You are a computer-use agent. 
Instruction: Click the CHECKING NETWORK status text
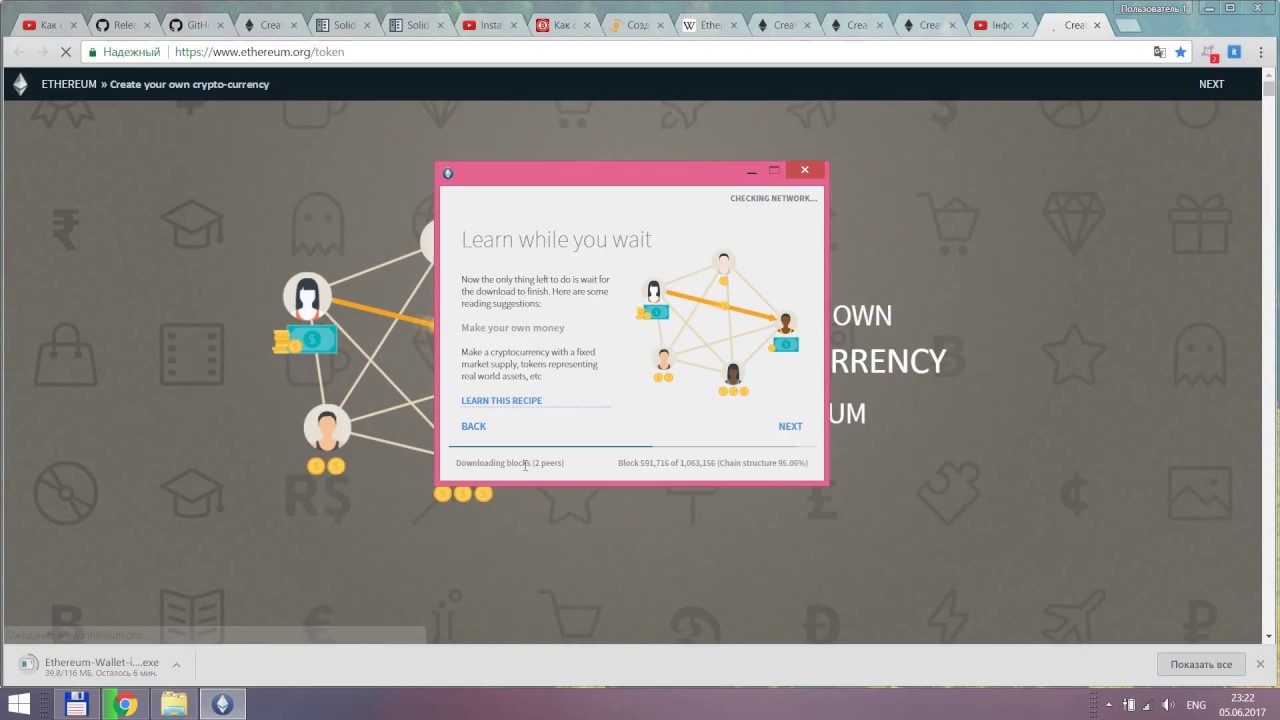[773, 198]
